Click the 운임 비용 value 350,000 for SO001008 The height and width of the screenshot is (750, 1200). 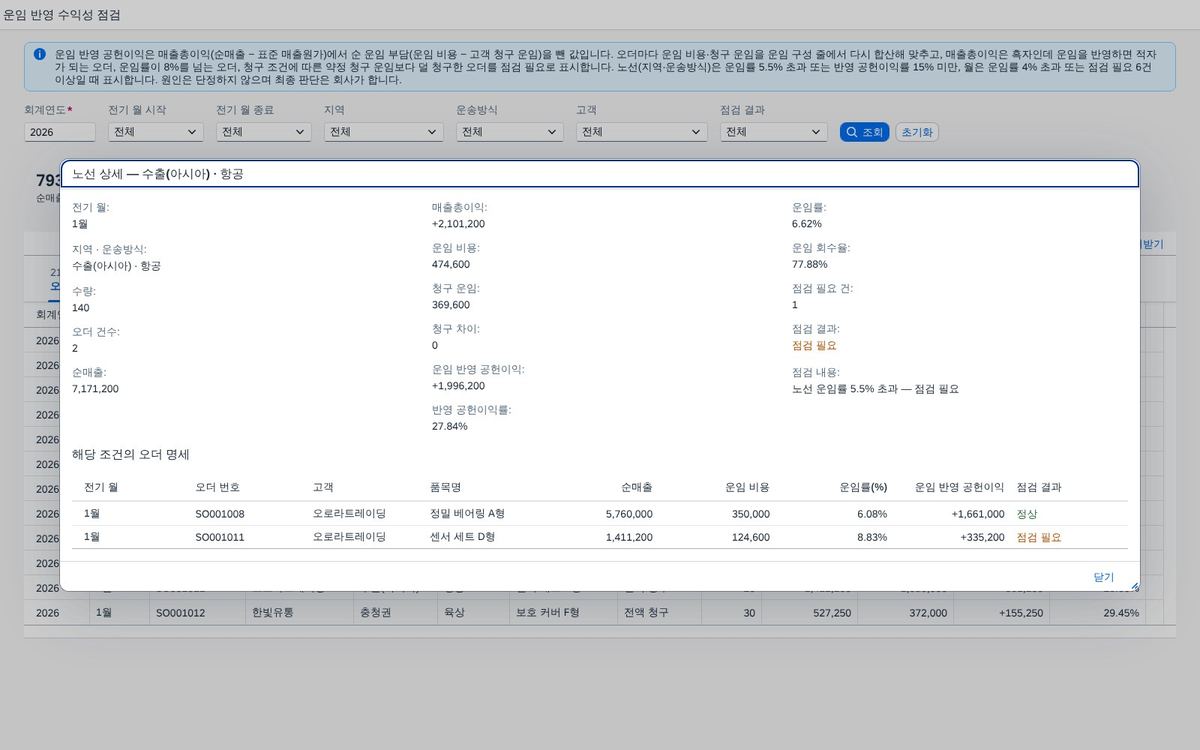(750, 514)
